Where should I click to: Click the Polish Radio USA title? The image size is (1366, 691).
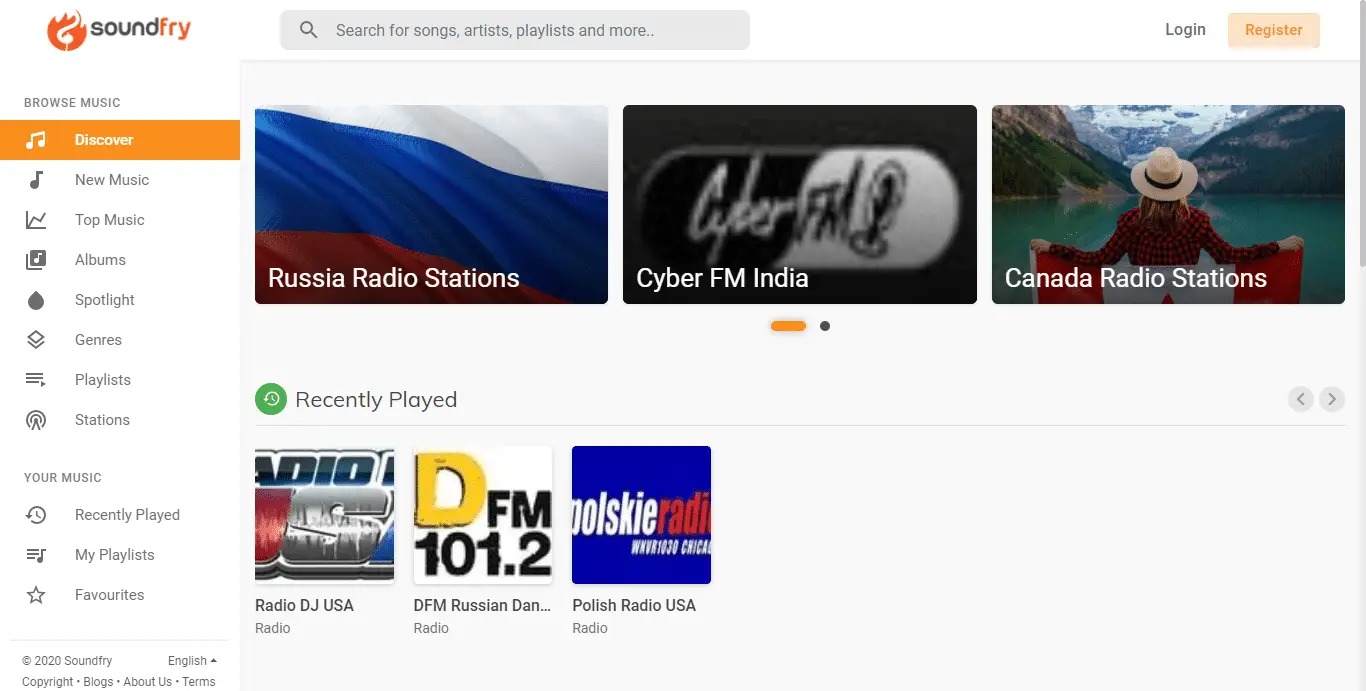pyautogui.click(x=634, y=605)
